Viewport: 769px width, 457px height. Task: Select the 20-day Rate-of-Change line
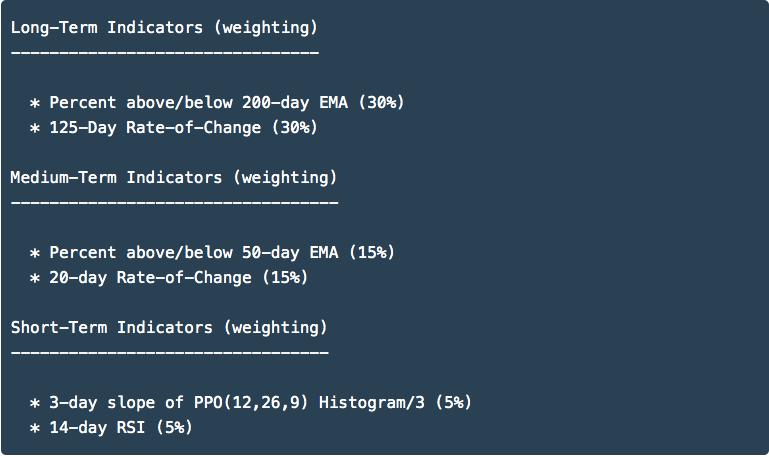[x=169, y=278]
